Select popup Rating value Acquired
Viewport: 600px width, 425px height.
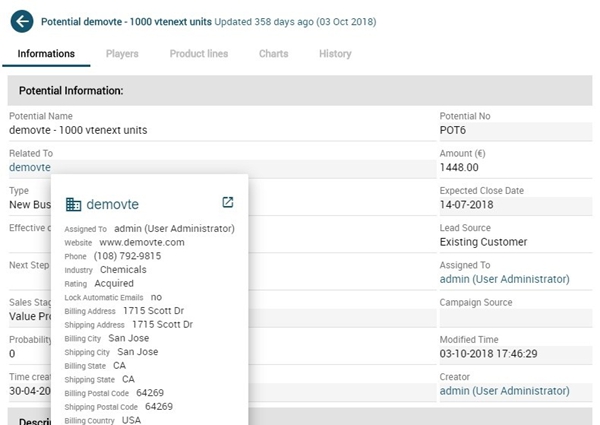pos(114,283)
